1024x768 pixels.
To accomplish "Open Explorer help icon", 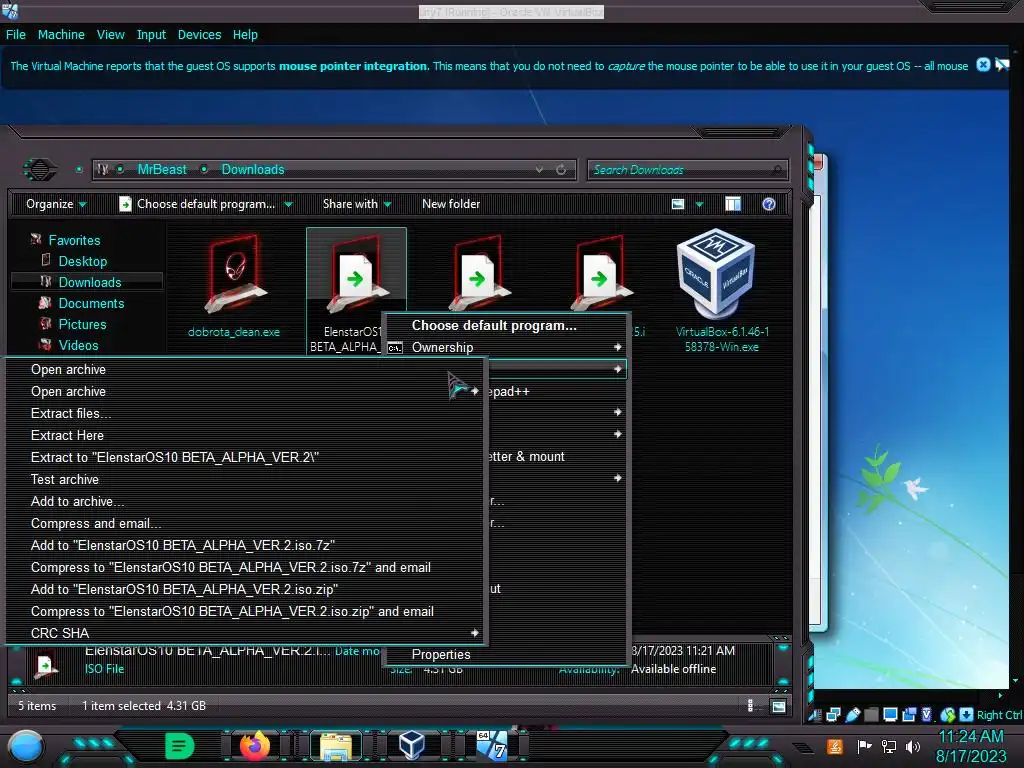I will [769, 204].
